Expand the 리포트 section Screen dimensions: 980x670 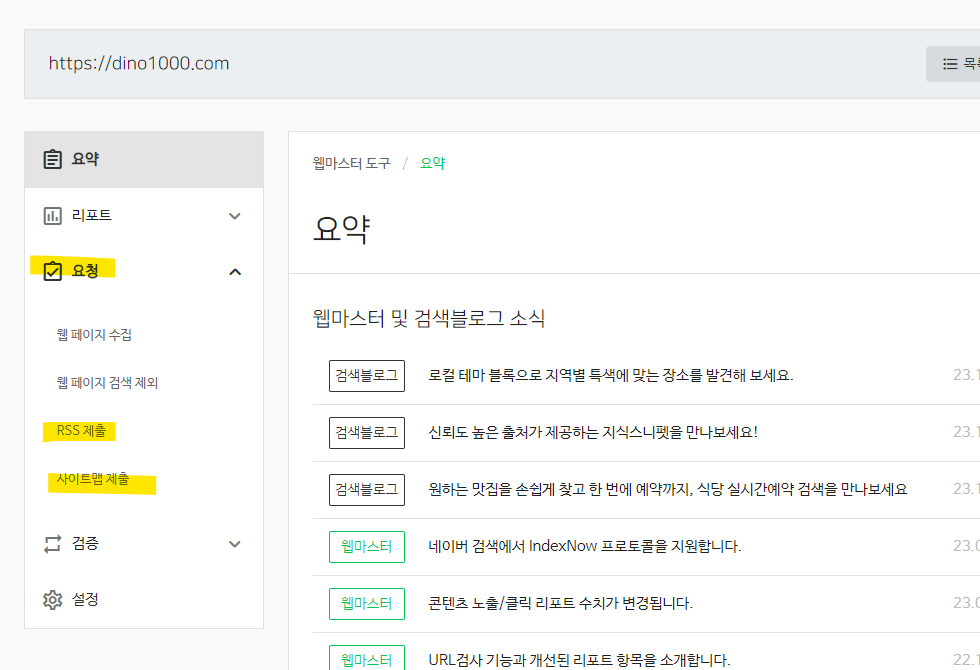coord(235,215)
